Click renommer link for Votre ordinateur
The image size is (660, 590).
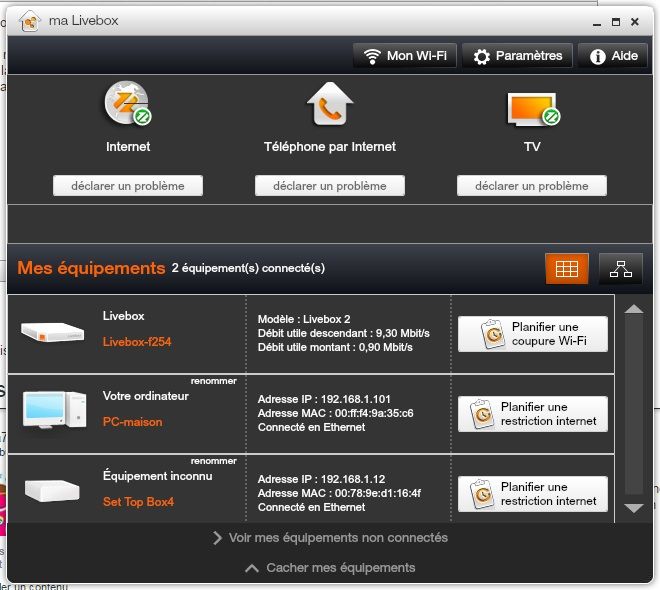(x=213, y=381)
